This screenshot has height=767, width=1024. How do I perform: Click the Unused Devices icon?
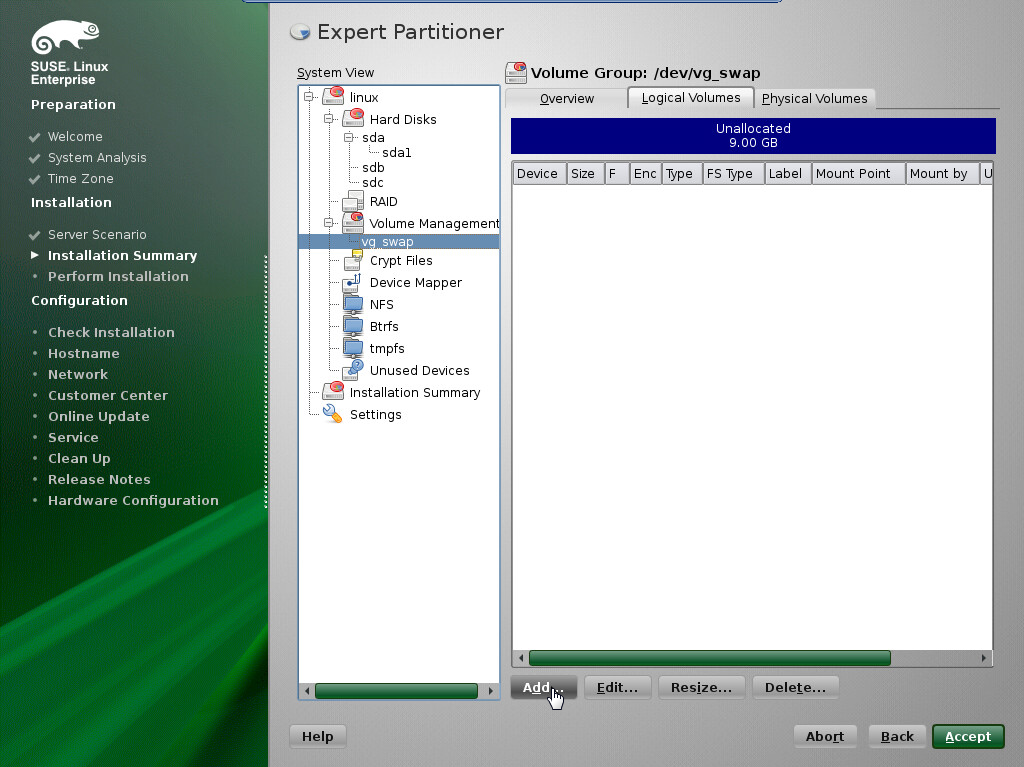tap(354, 370)
